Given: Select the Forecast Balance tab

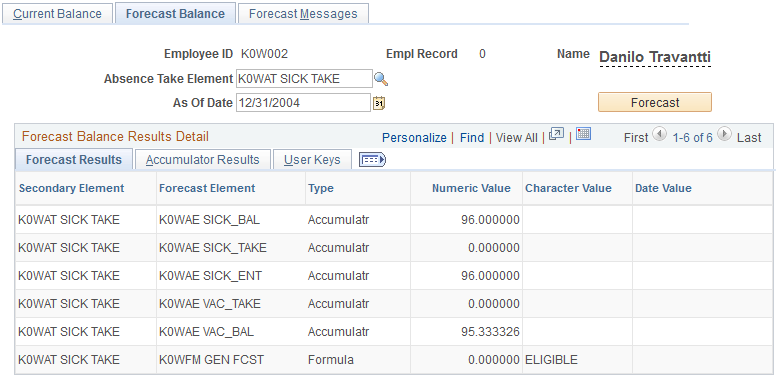Looking at the screenshot, I should coord(175,14).
